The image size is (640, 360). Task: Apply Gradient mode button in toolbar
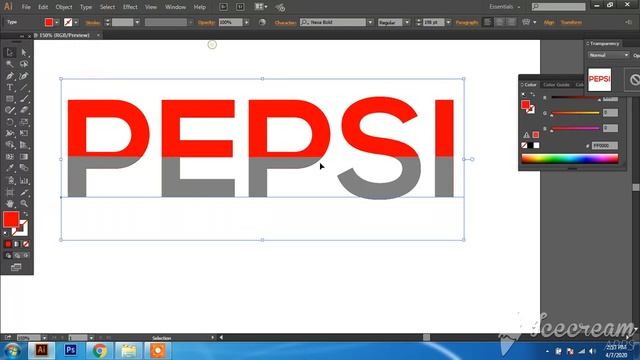point(17,244)
